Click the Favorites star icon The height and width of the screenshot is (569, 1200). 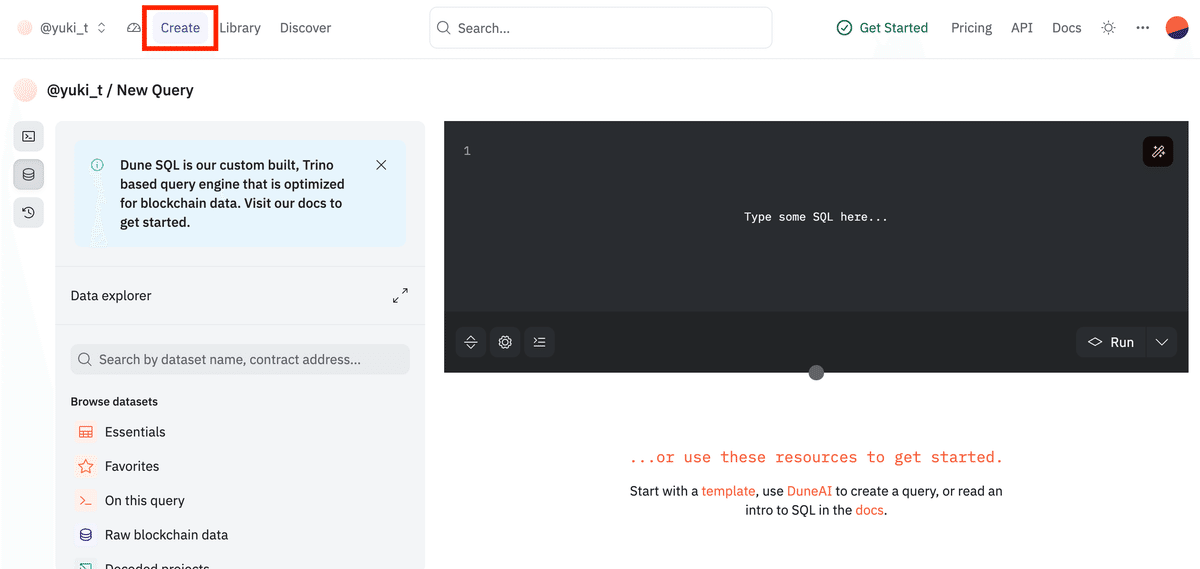(86, 466)
